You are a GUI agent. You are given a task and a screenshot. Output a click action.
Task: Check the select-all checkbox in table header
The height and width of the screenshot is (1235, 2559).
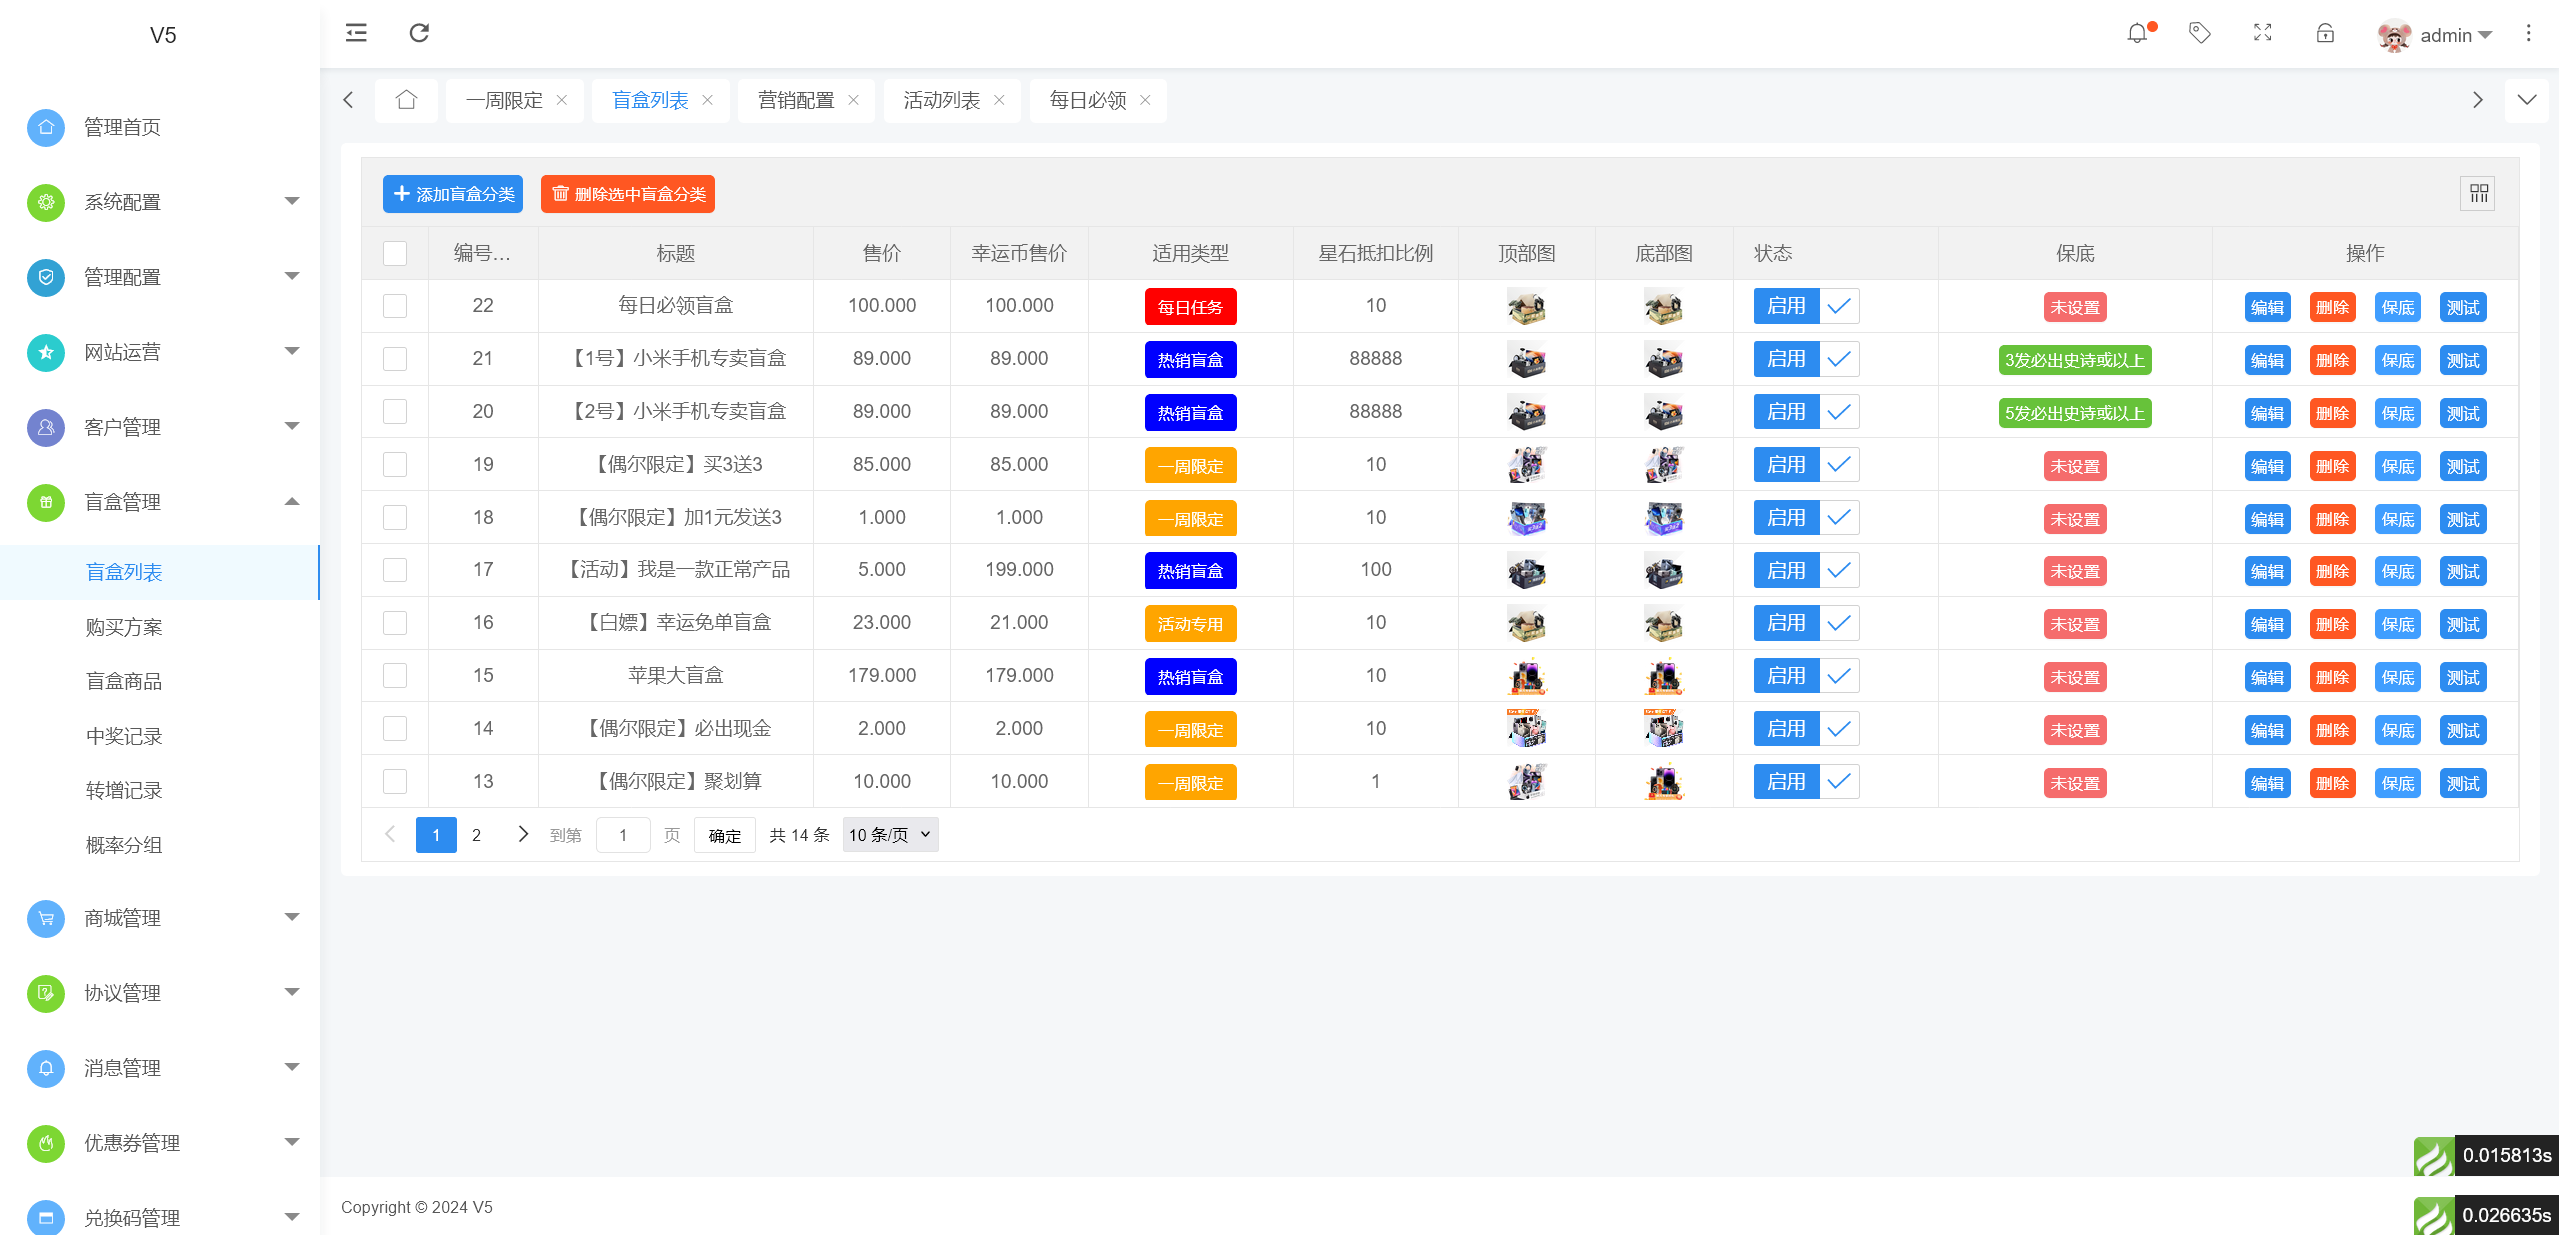coord(395,253)
